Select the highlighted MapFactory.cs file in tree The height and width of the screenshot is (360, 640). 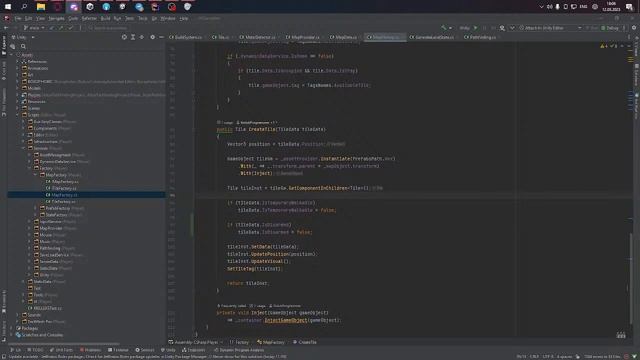coord(87,195)
